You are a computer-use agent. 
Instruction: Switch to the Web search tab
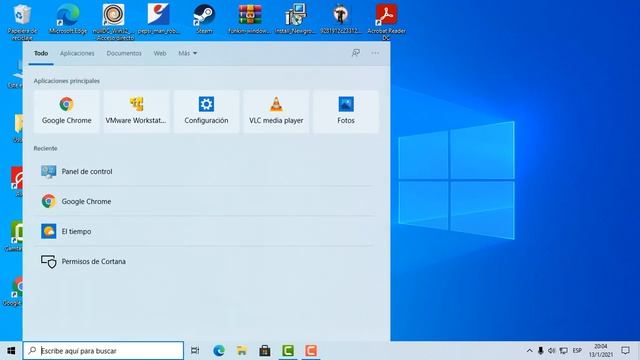160,53
